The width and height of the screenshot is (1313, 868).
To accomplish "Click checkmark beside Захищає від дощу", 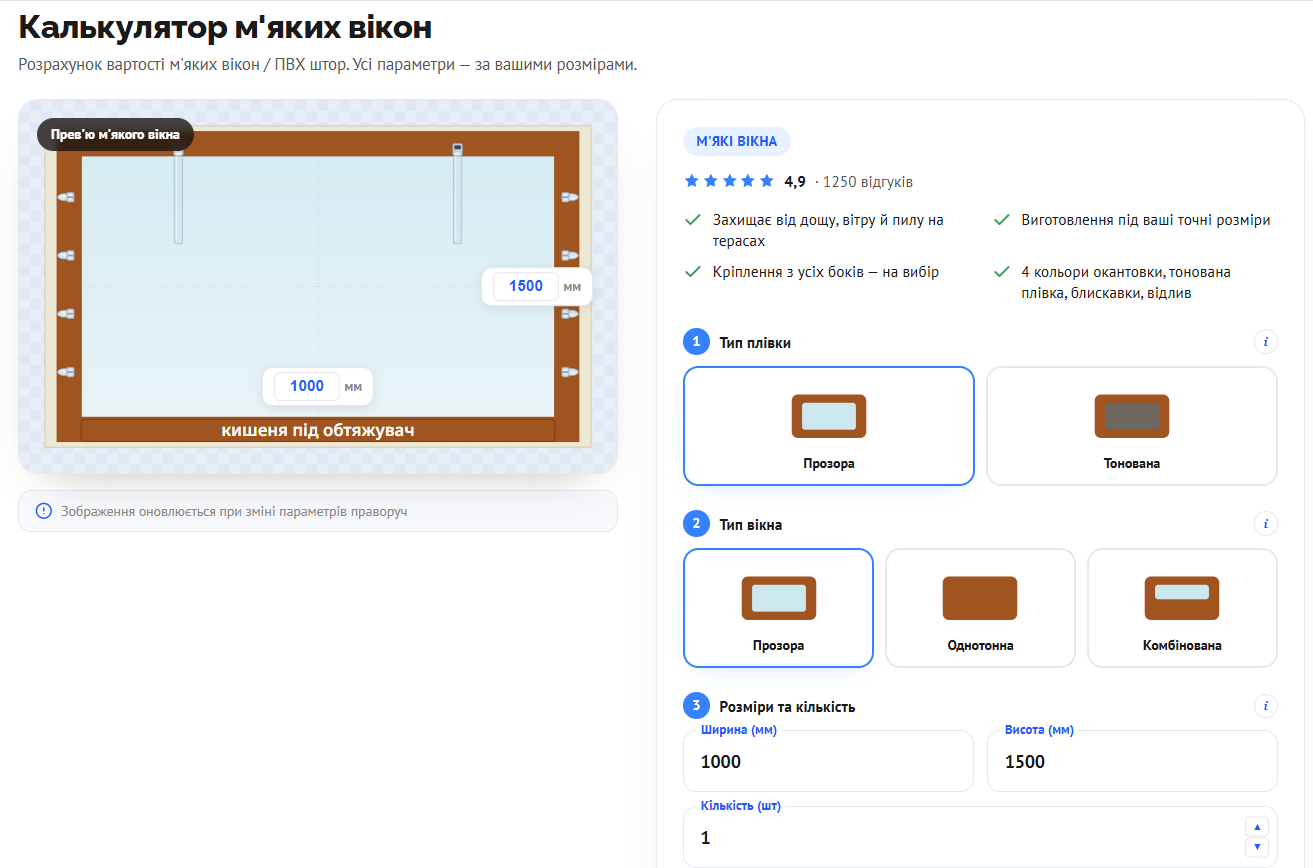I will pos(691,220).
